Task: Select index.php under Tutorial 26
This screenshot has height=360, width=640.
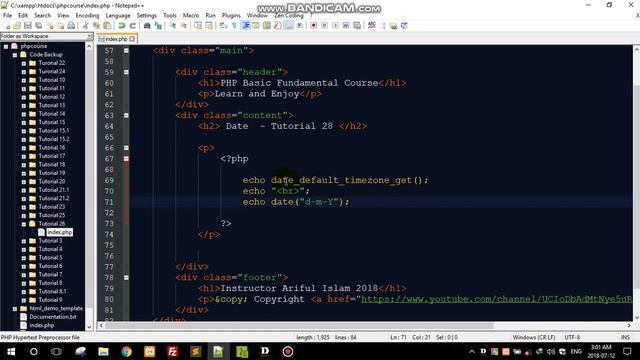Action: click(60, 232)
